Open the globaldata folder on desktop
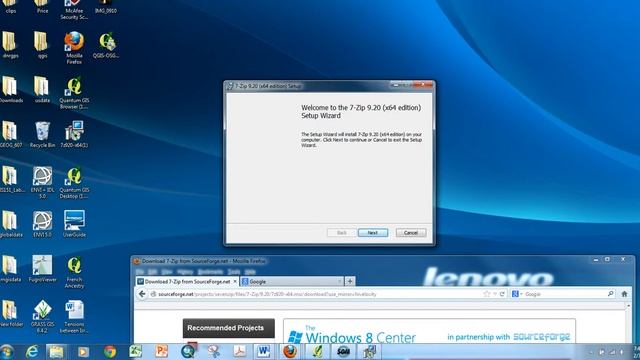Viewport: 640px width, 360px height. coord(10,224)
